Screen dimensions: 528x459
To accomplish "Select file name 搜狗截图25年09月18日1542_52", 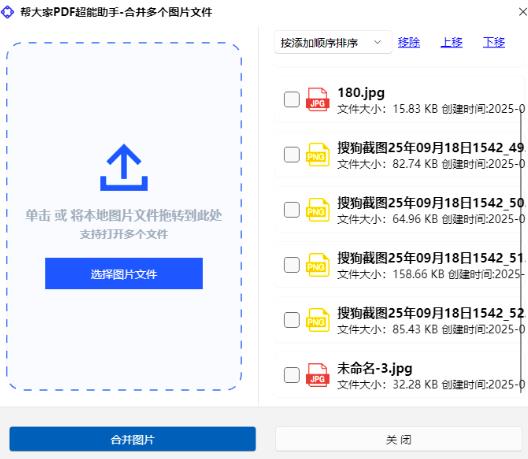I will pos(431,313).
